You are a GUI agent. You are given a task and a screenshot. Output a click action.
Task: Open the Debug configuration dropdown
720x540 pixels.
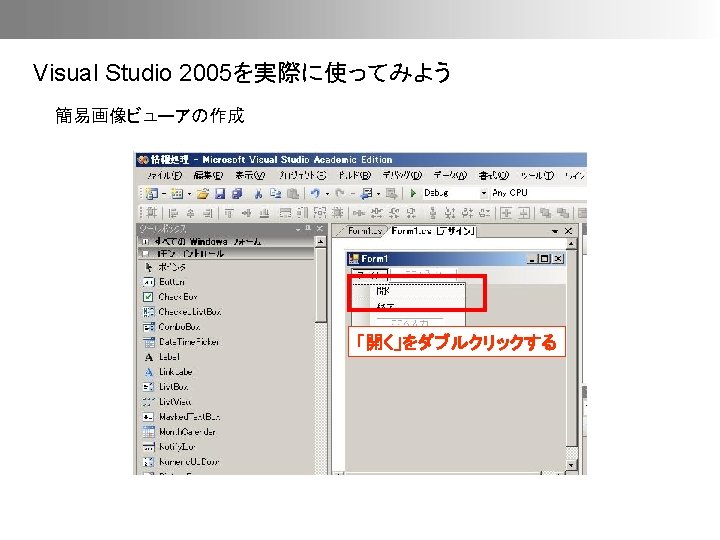coord(483,193)
